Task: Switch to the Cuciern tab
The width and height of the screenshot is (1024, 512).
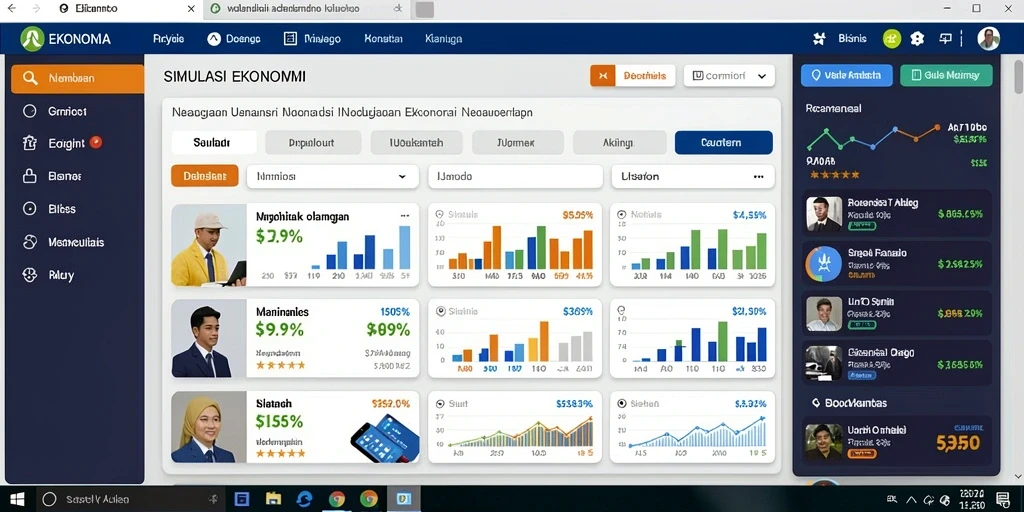Action: (x=723, y=142)
